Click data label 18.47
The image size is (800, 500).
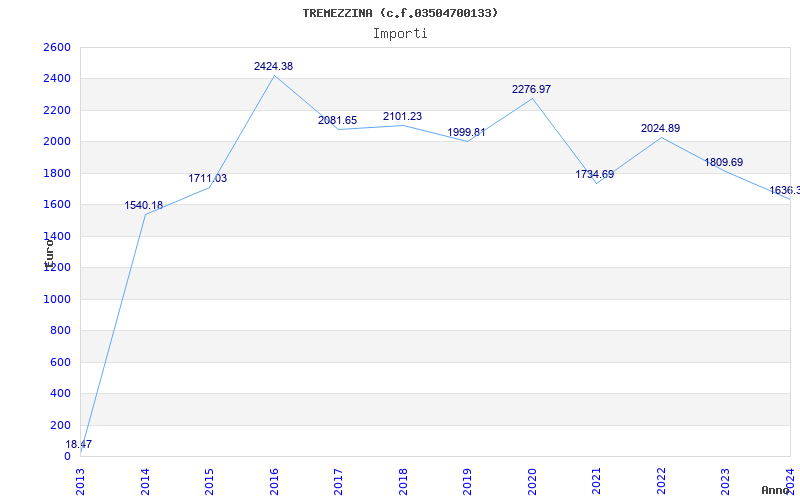coord(79,444)
